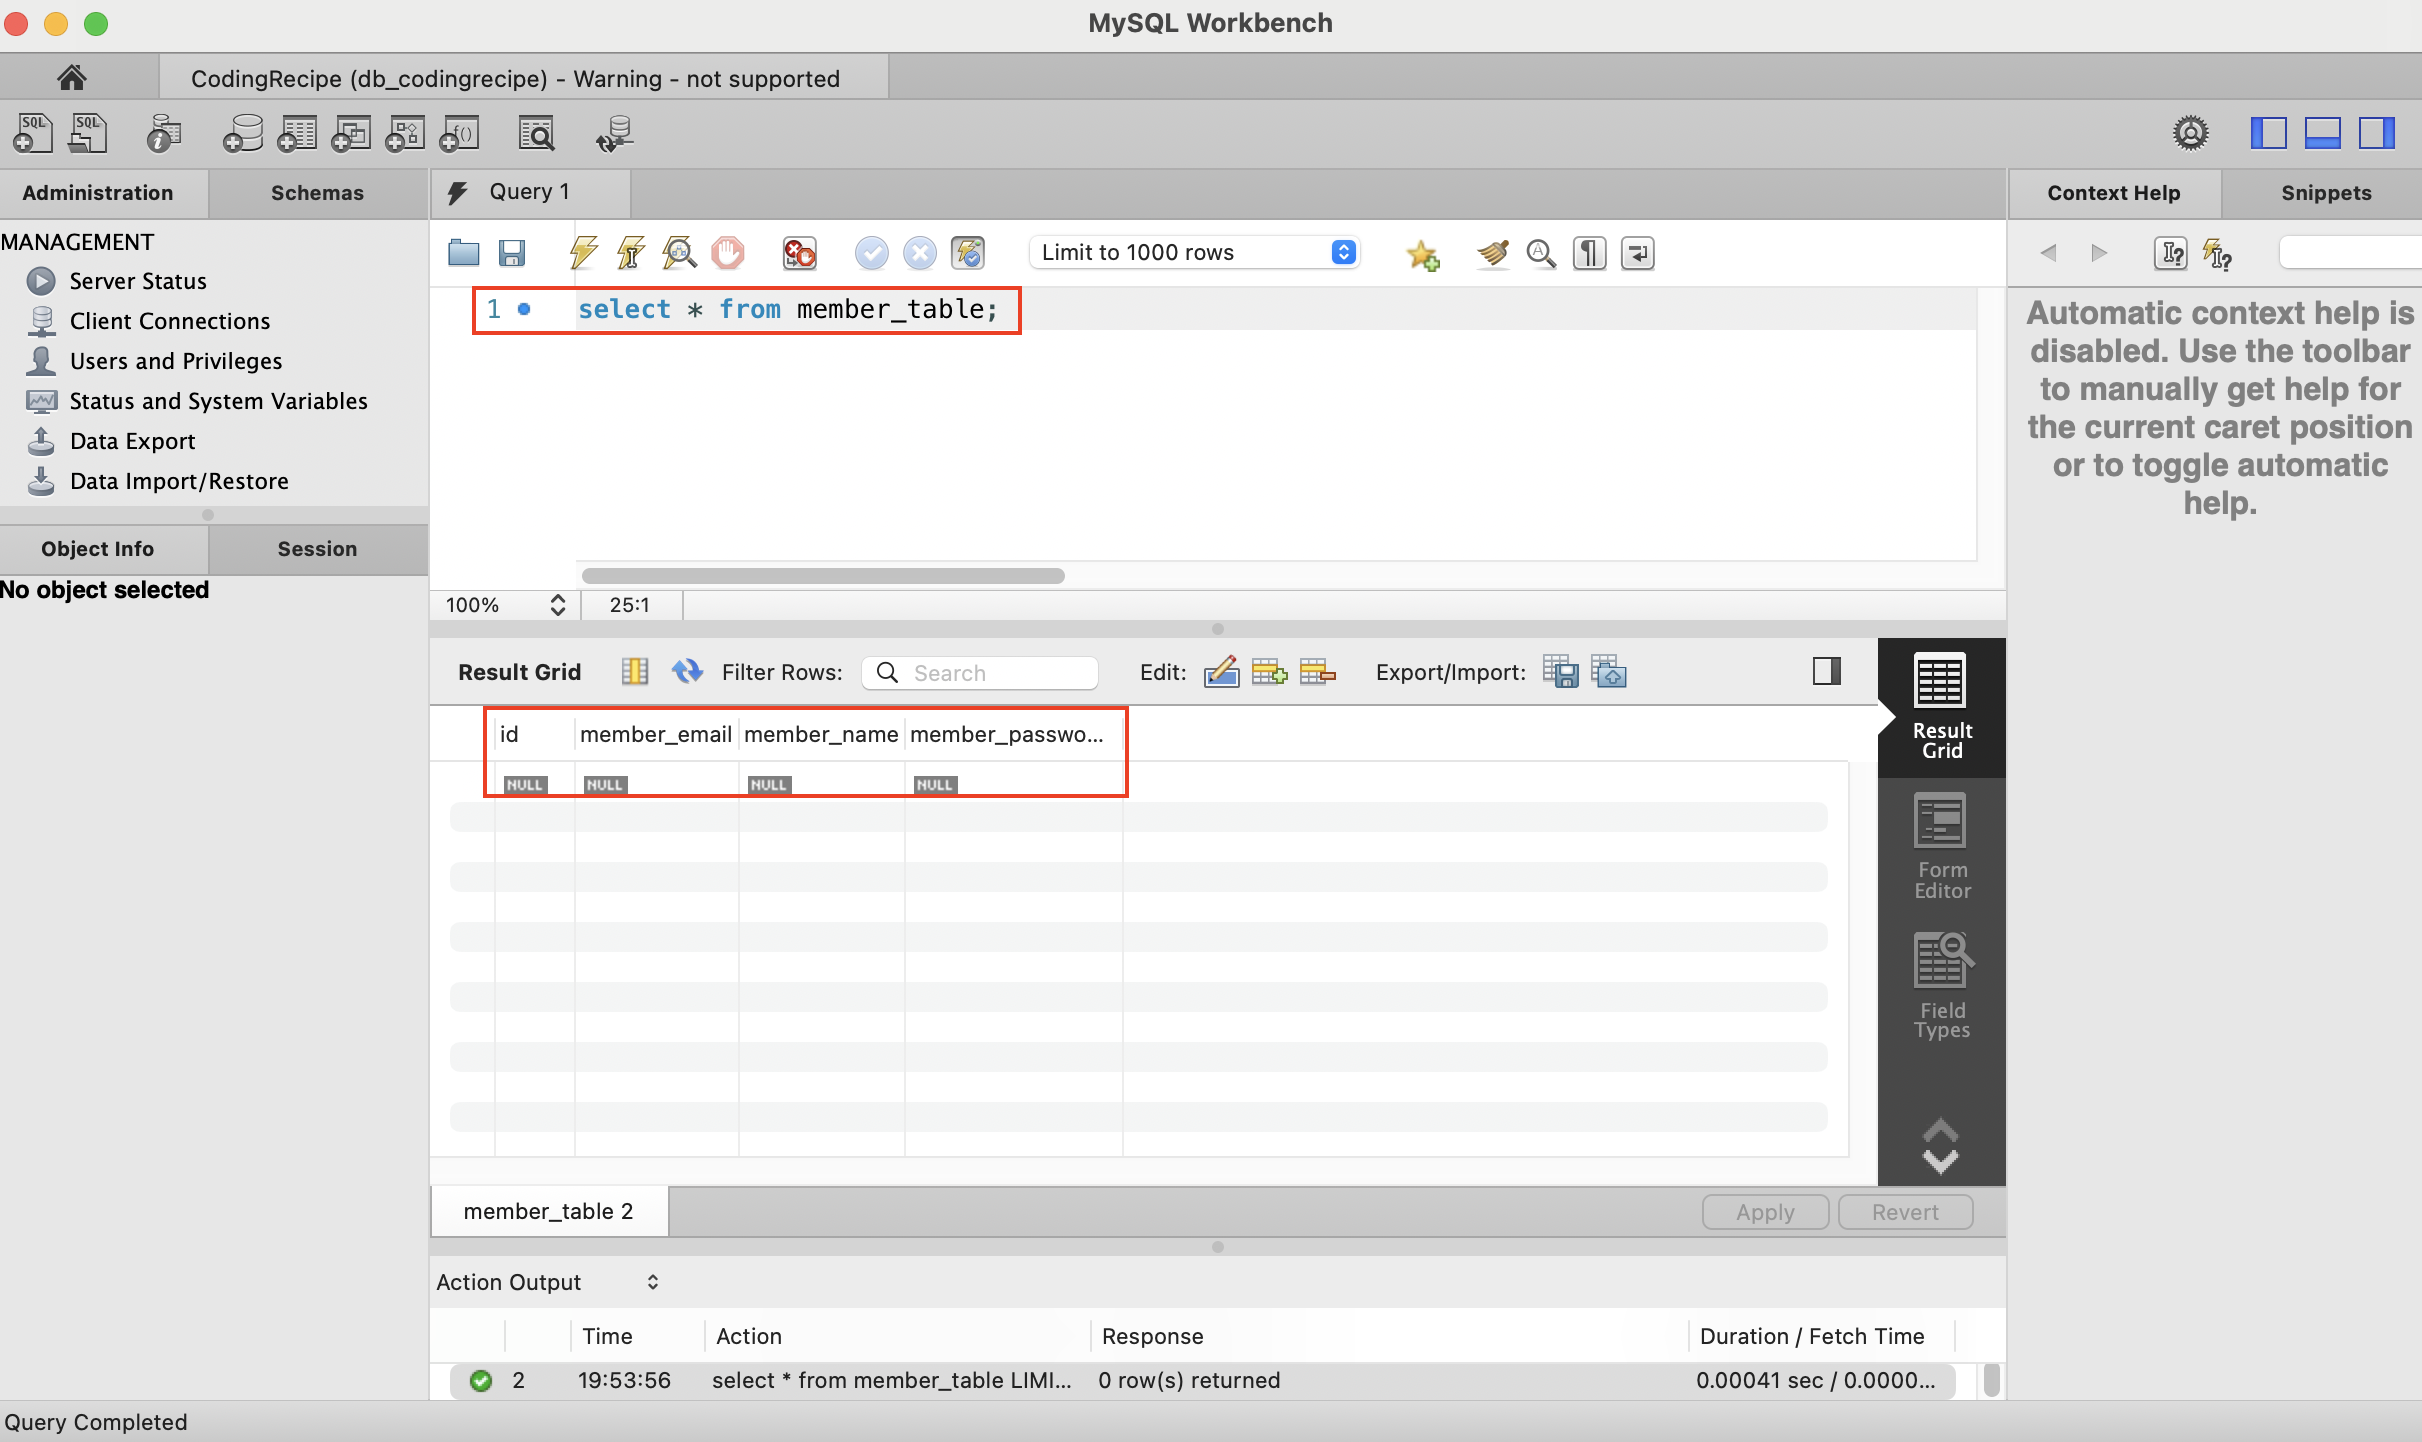The width and height of the screenshot is (2422, 1442).
Task: Select the Query 1 tab
Action: pyautogui.click(x=530, y=192)
